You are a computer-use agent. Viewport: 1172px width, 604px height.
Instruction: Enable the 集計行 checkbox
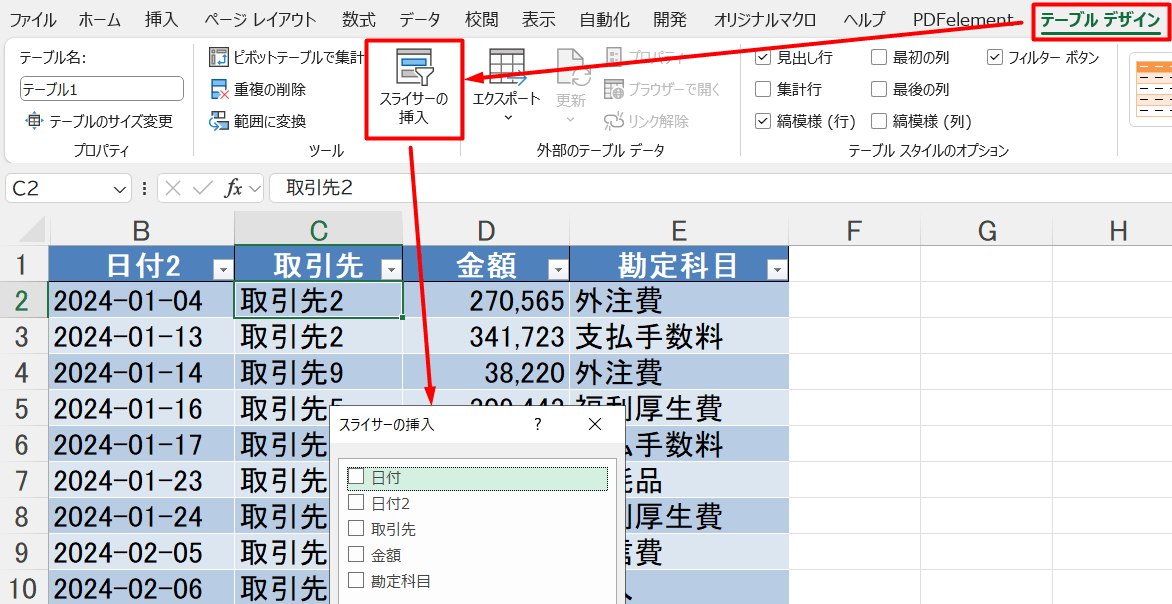click(763, 89)
